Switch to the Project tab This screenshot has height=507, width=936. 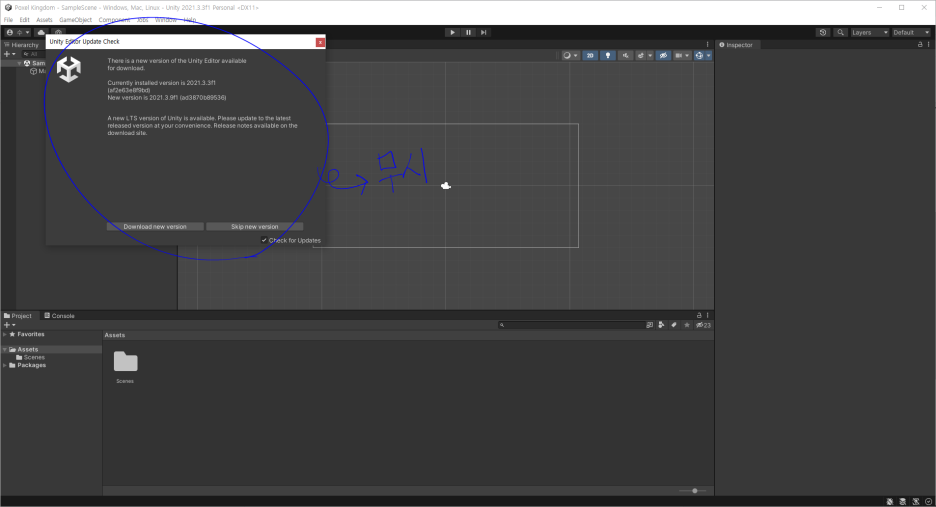pyautogui.click(x=18, y=316)
